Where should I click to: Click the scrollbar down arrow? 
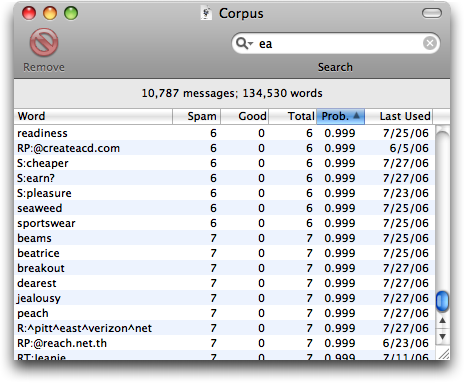[x=442, y=337]
